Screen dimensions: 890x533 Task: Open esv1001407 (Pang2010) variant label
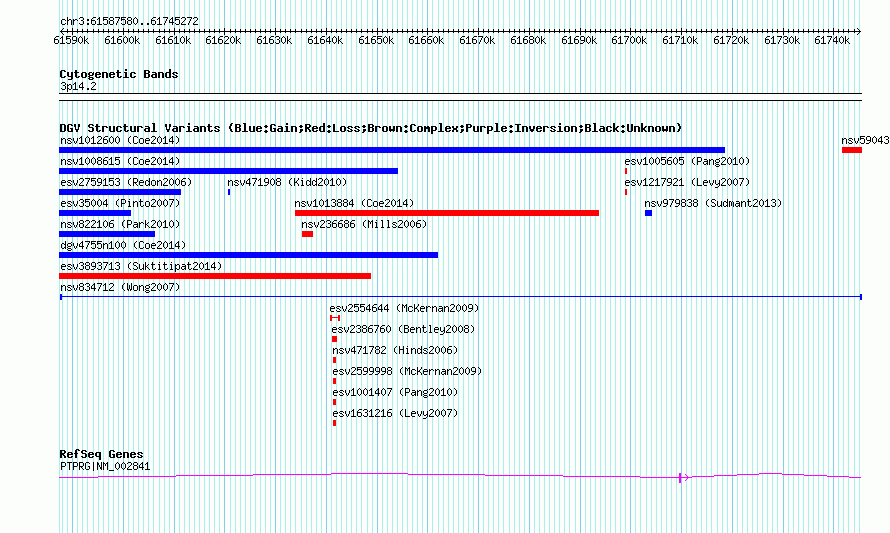coord(395,392)
